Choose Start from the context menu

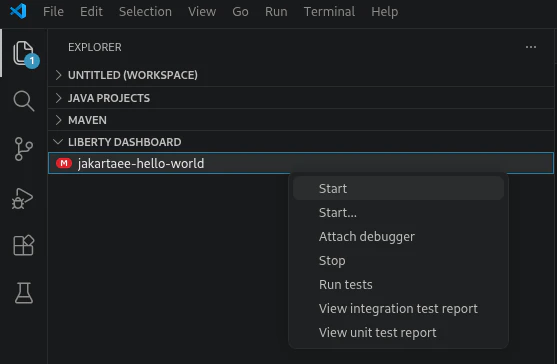pos(398,189)
